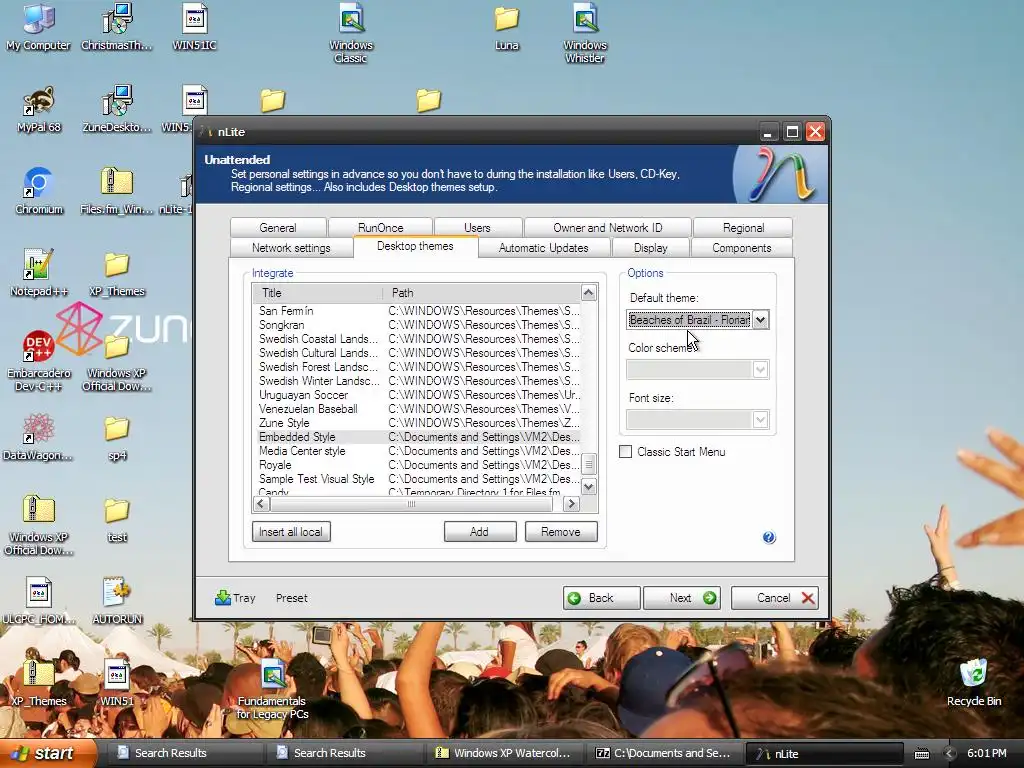The height and width of the screenshot is (768, 1024).
Task: Open the Regional tab
Action: (x=743, y=227)
